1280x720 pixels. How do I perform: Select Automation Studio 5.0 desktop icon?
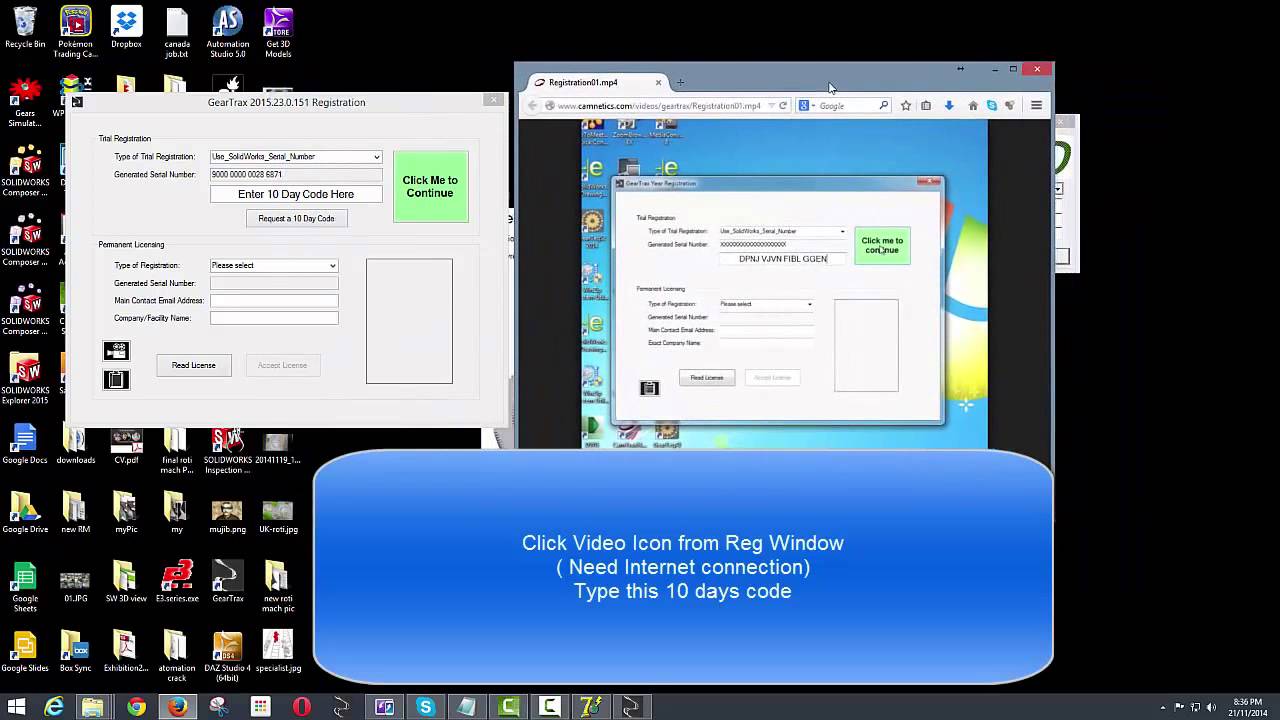click(228, 32)
